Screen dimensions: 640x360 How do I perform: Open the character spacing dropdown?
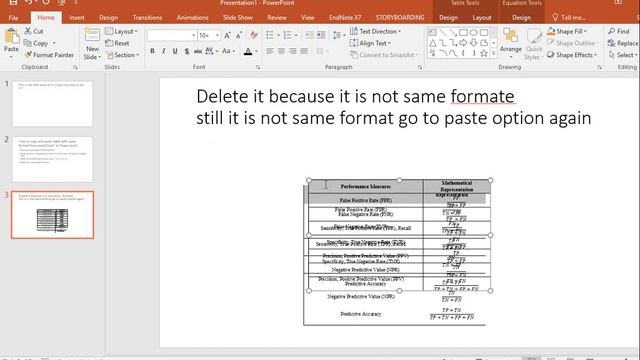pyautogui.click(x=211, y=51)
